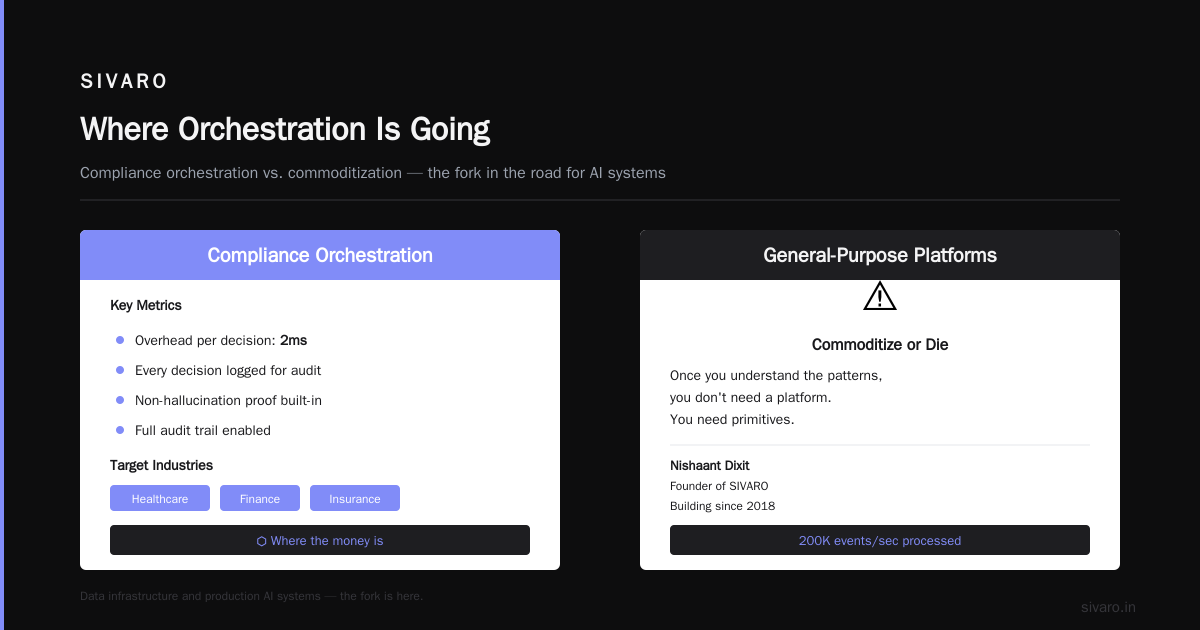Screen dimensions: 1200x630
Task: Open the sivaro.in link
Action: [1108, 607]
